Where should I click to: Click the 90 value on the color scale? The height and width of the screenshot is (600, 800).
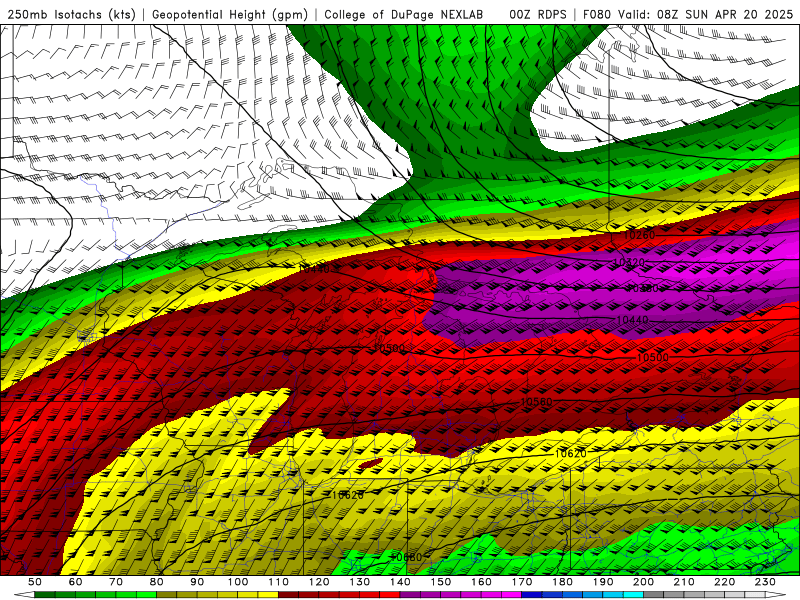point(197,582)
